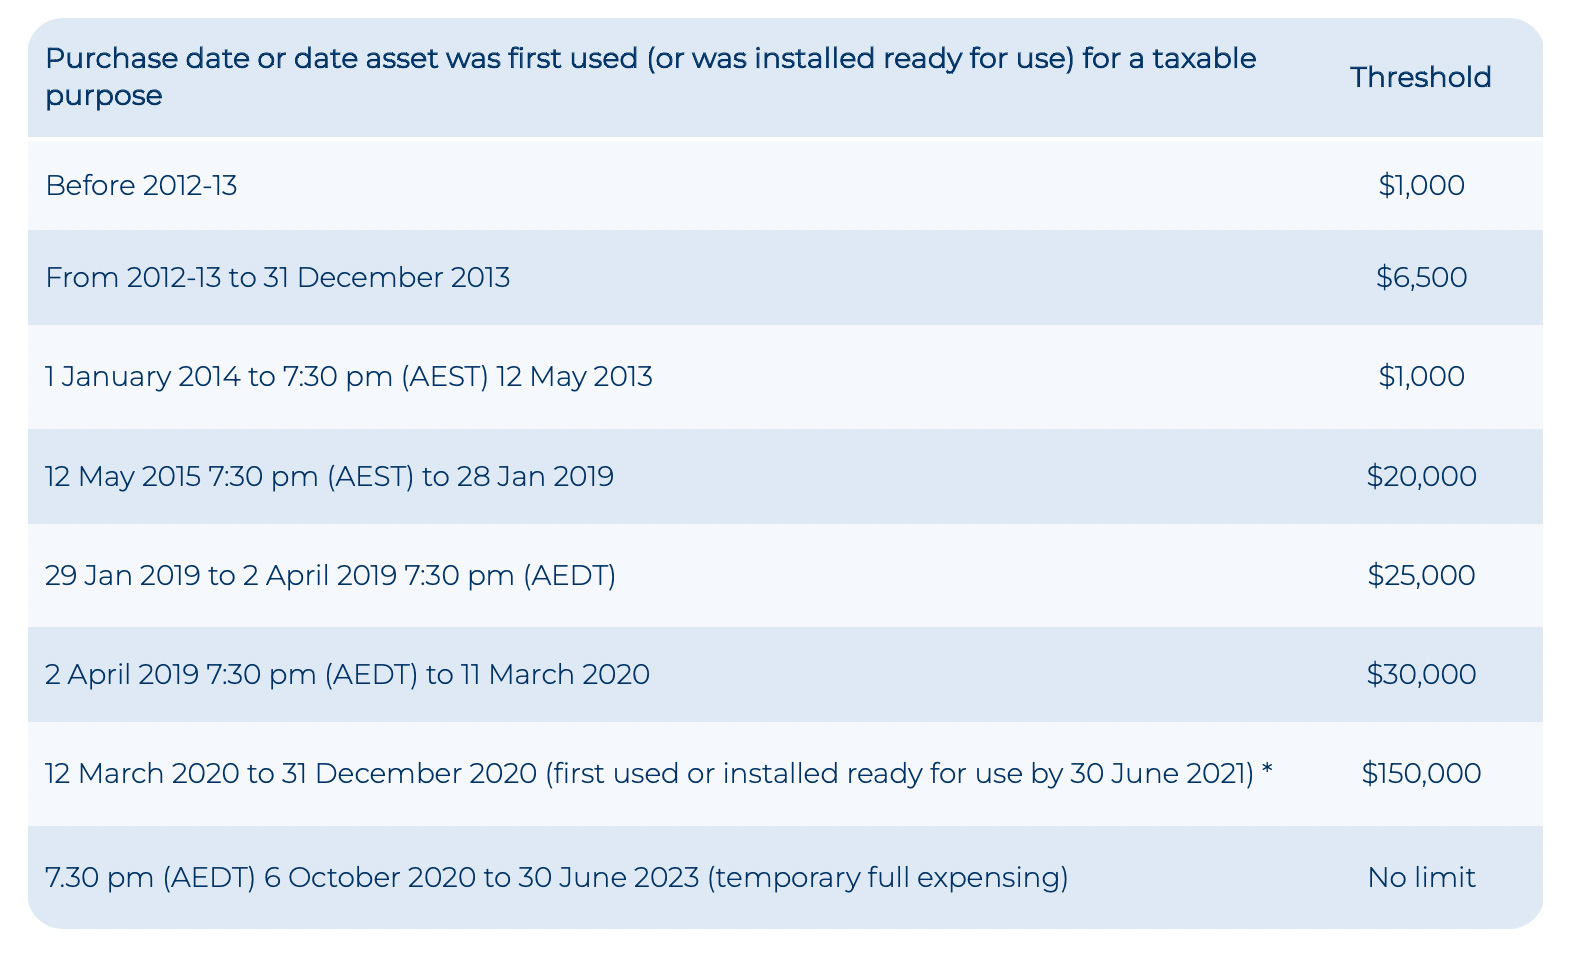
Task: Click the $1,000 threshold for 'Before 2012-13'
Action: (1420, 185)
